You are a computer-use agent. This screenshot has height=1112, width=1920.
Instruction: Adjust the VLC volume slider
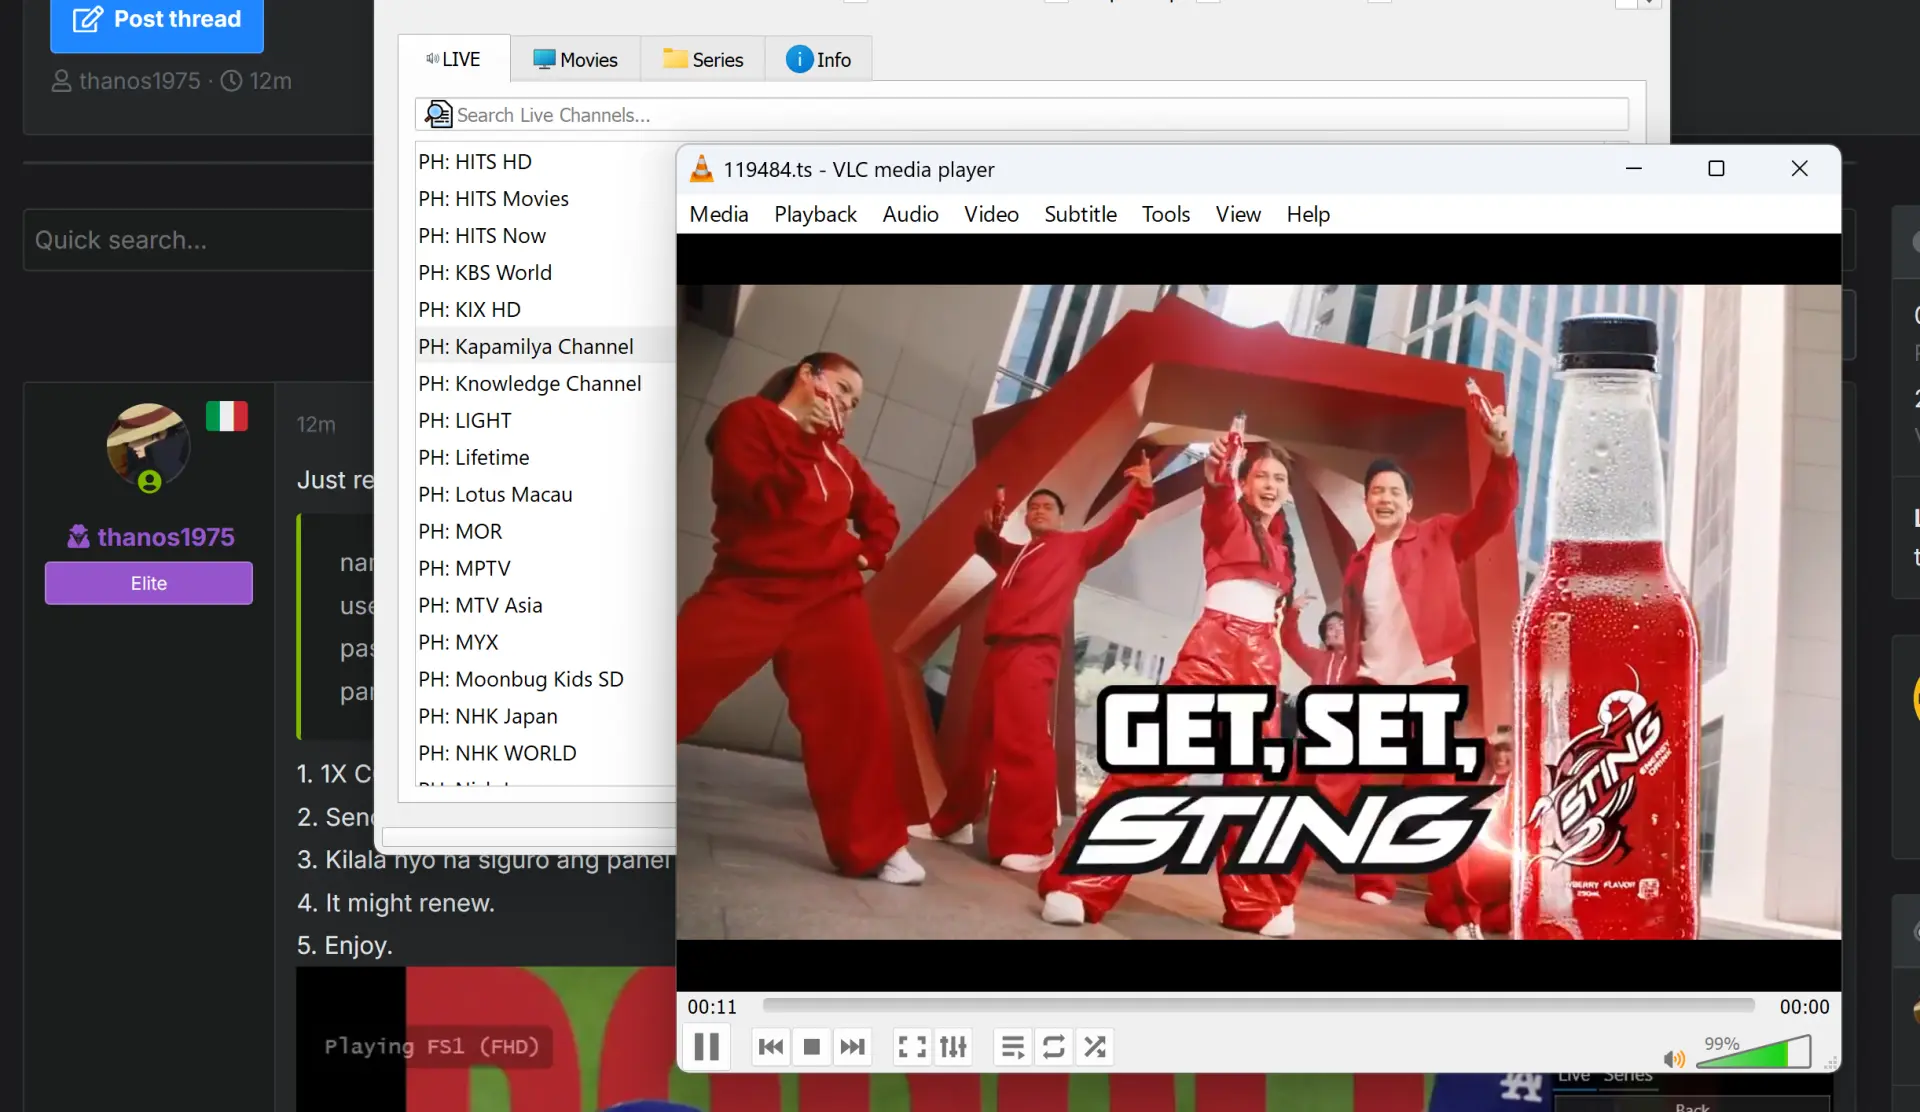(1753, 1053)
